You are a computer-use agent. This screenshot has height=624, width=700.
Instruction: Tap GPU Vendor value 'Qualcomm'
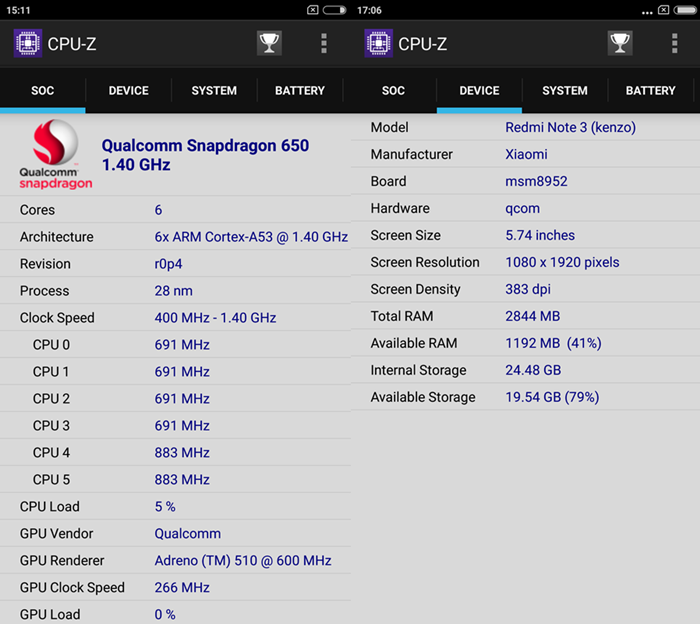(x=188, y=533)
